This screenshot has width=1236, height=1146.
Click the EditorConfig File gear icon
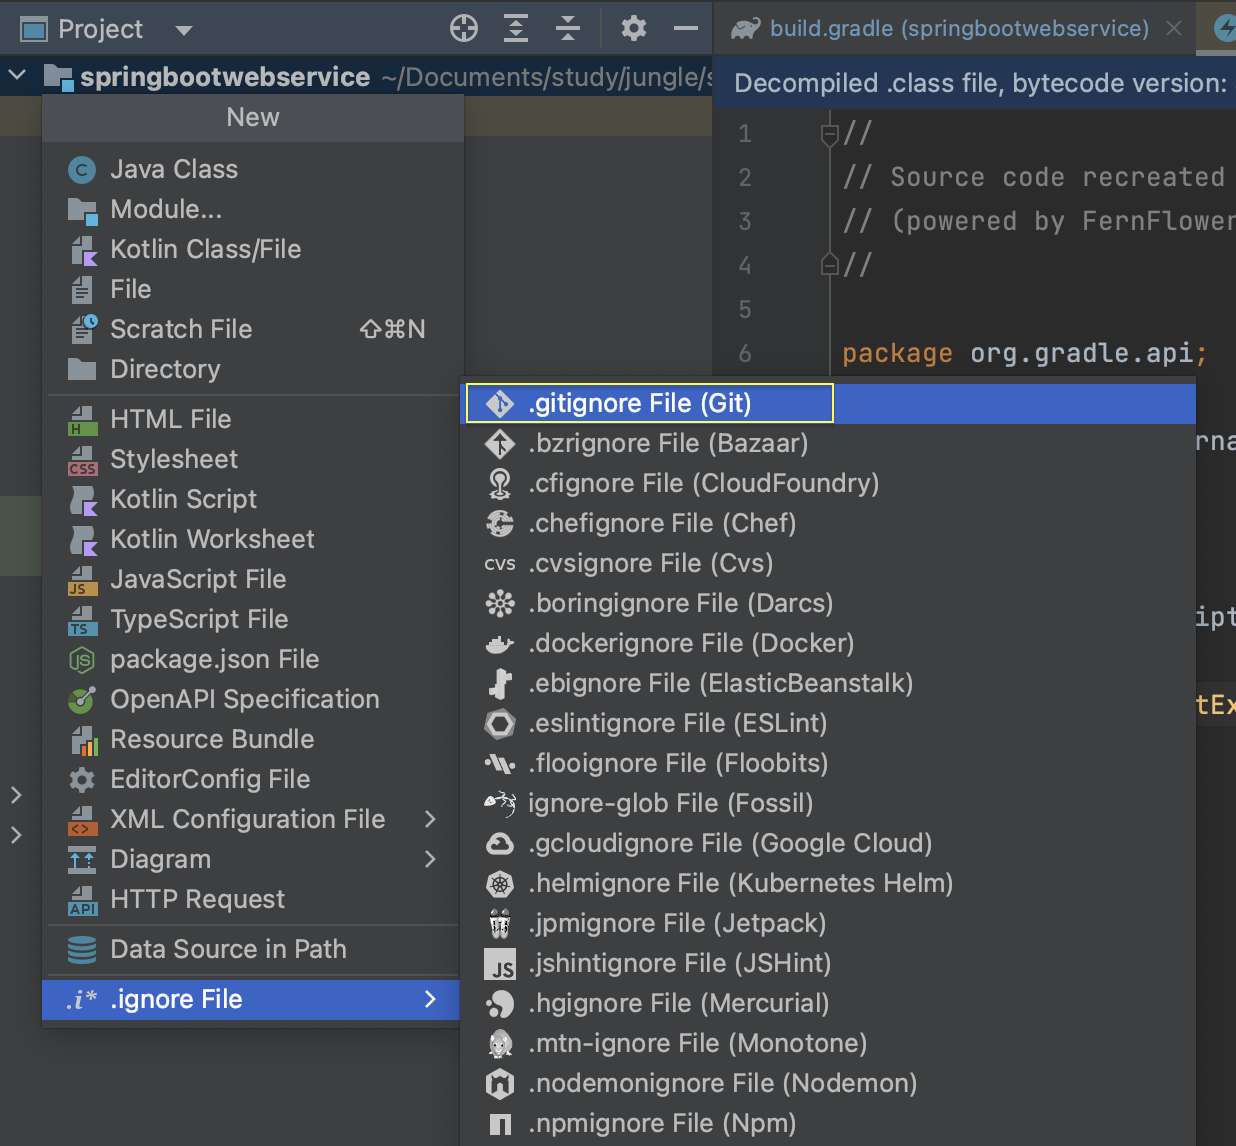point(82,780)
